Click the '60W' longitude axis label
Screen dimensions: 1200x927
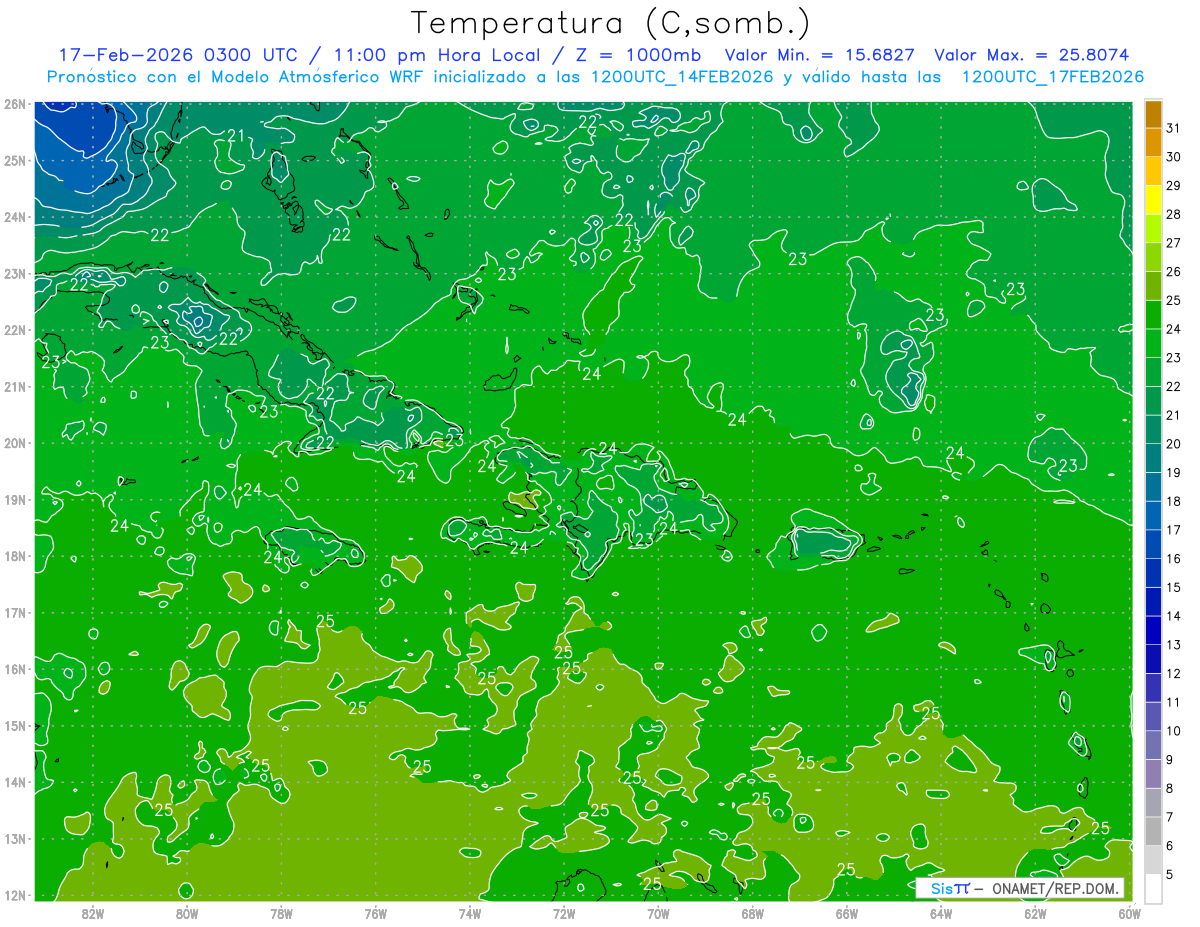coord(1129,912)
